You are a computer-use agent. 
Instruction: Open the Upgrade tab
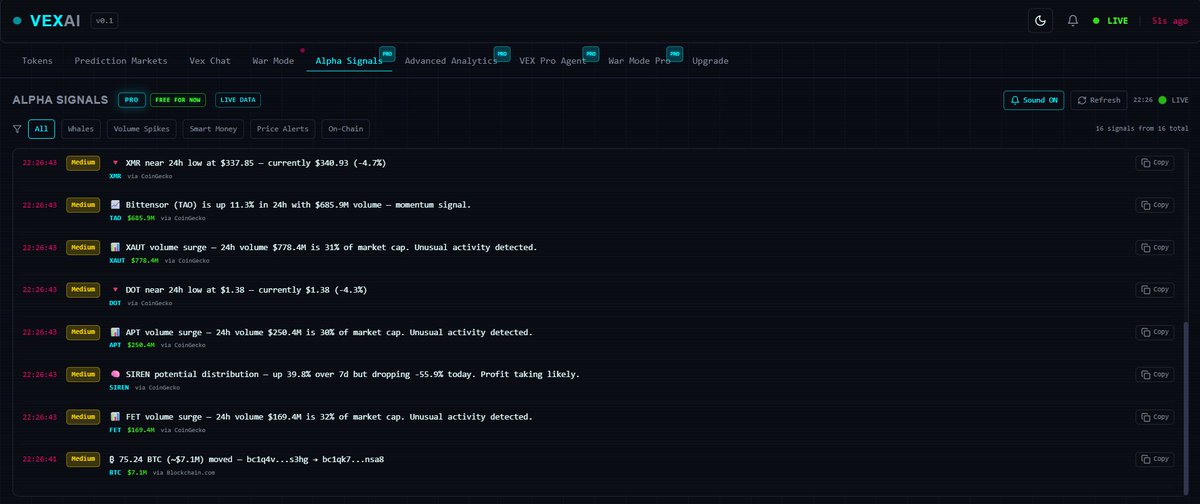(710, 61)
